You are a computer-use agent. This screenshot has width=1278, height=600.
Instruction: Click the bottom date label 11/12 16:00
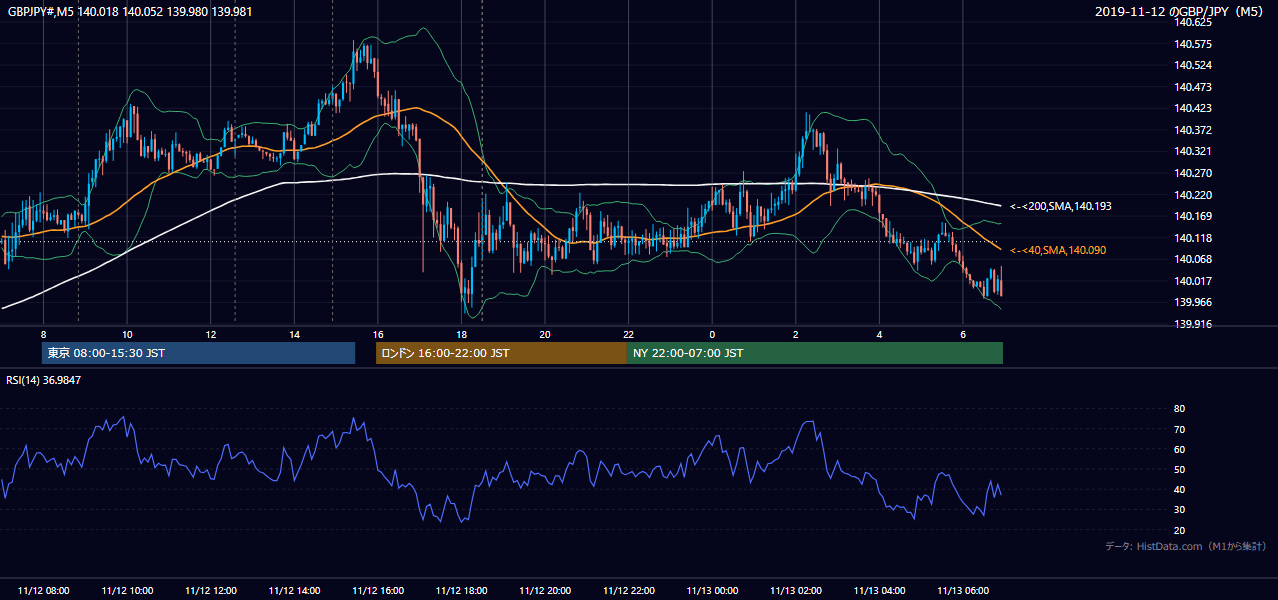pyautogui.click(x=378, y=591)
